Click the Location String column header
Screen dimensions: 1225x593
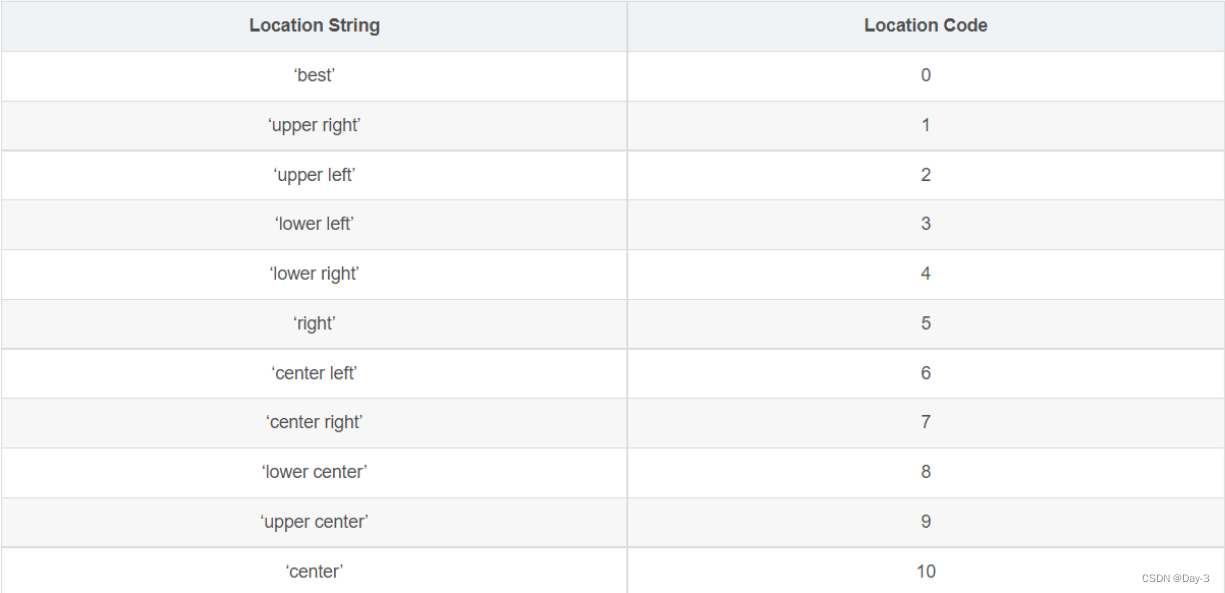(x=314, y=26)
